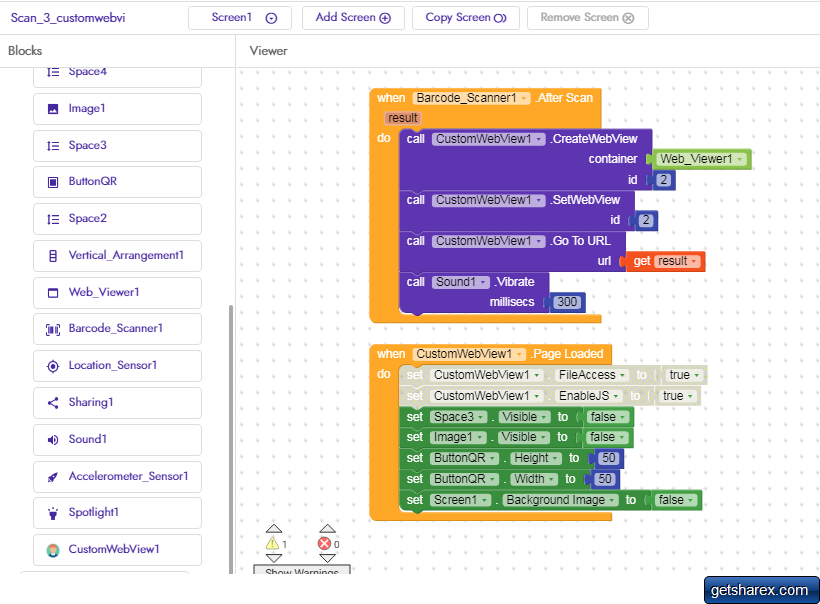Image resolution: width=820 pixels, height=604 pixels.
Task: Click the Remove Screen button
Action: (587, 18)
